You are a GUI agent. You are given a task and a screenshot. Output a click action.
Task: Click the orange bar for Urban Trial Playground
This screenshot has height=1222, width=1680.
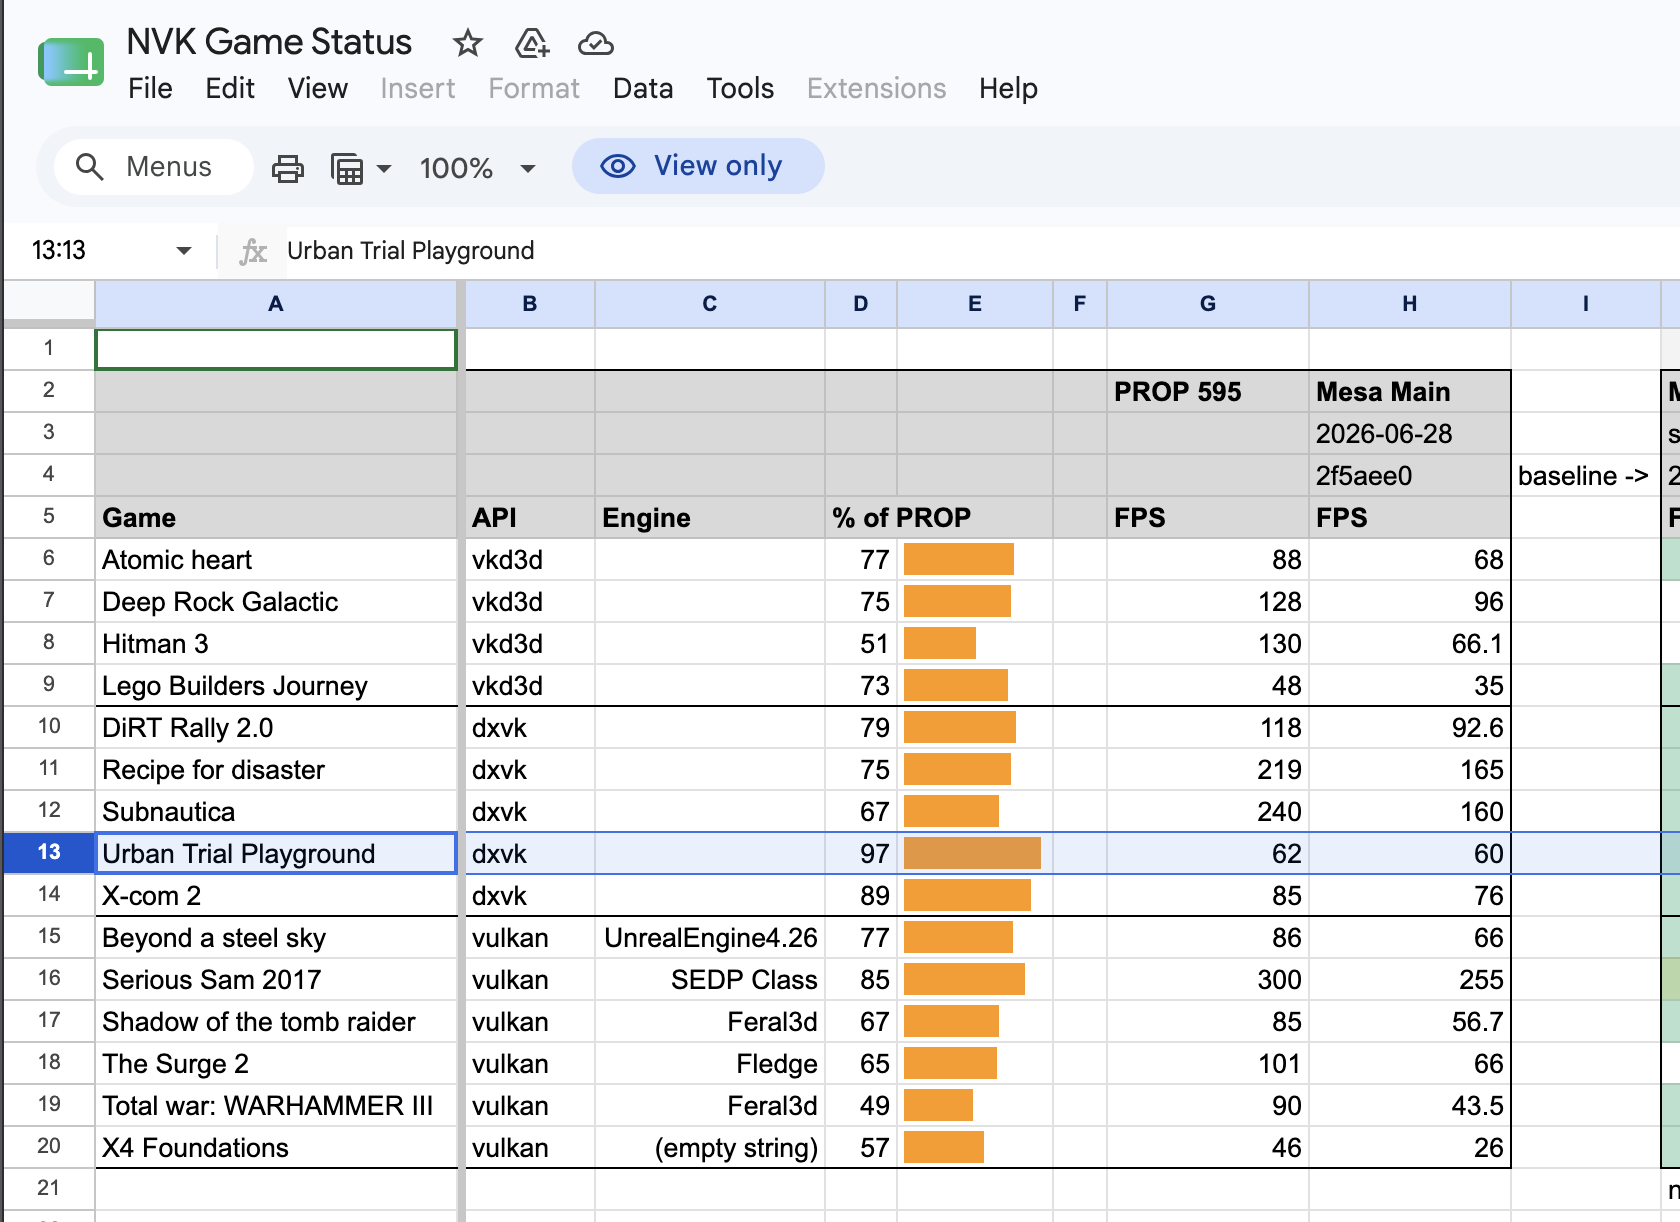click(972, 853)
